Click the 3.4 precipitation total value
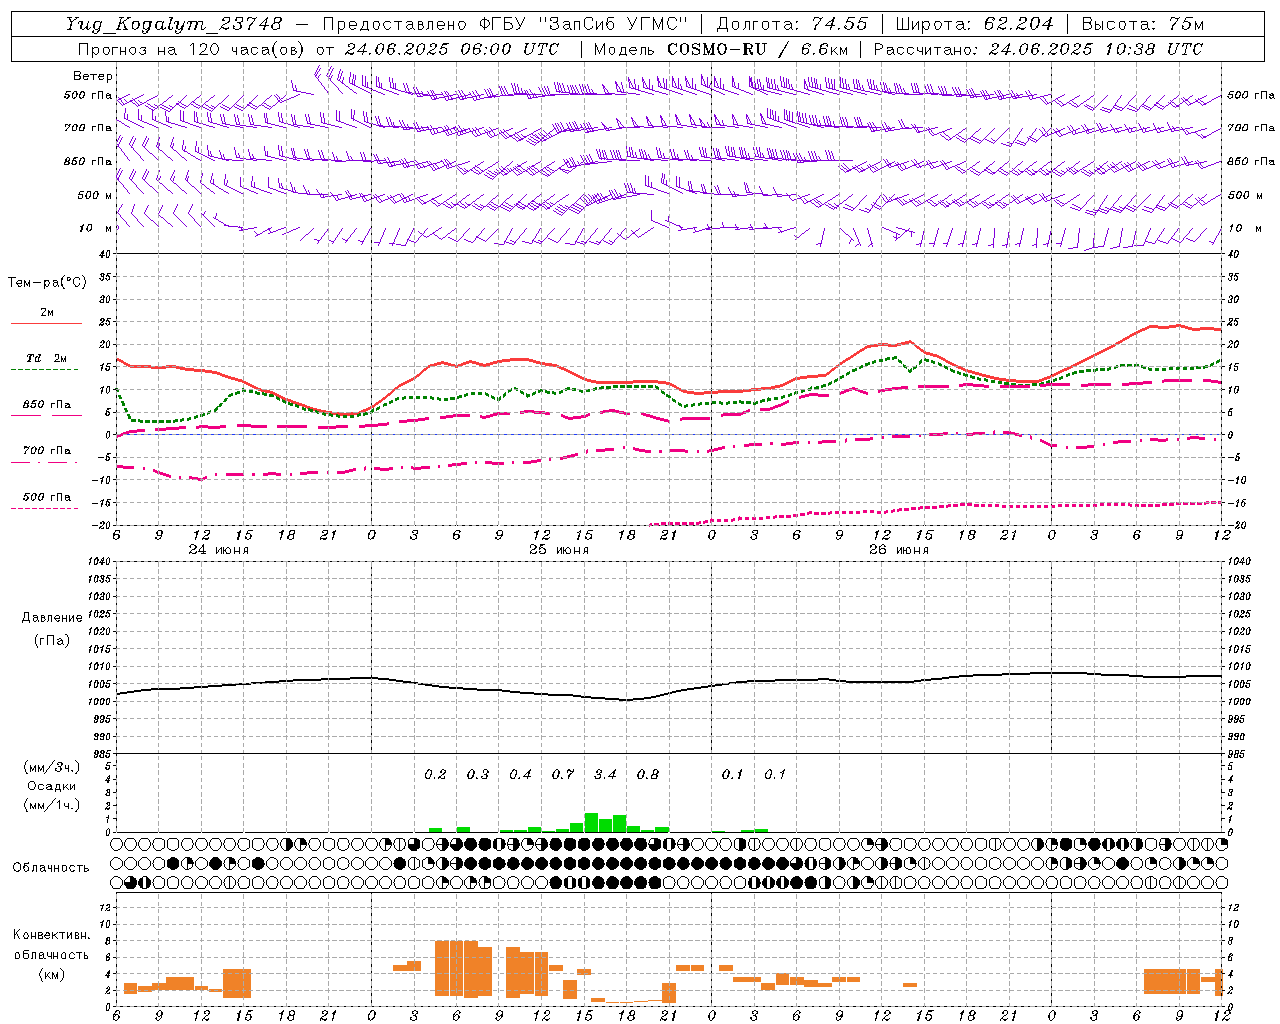Viewport: 1280px width, 1024px height. coord(605,774)
